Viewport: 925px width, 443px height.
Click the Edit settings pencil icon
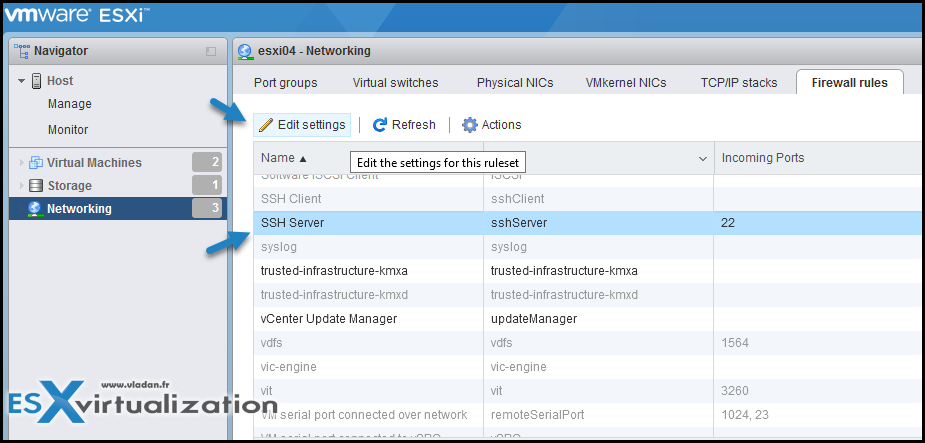pyautogui.click(x=266, y=125)
